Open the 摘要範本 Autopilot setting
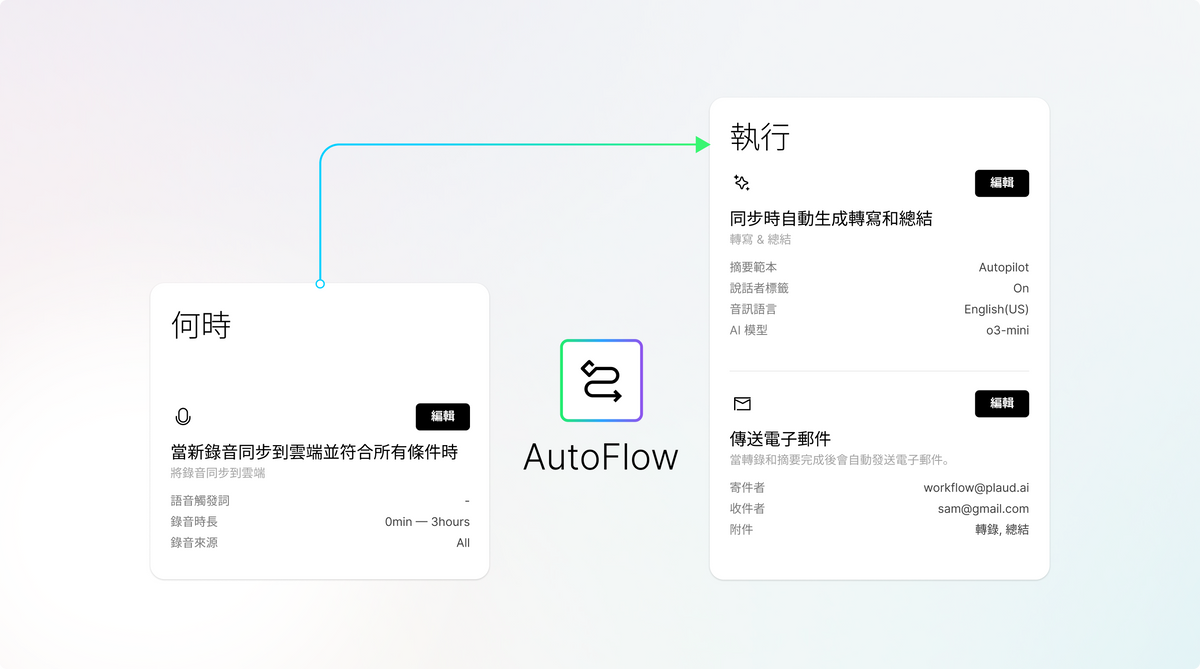The image size is (1200, 669). [1003, 267]
